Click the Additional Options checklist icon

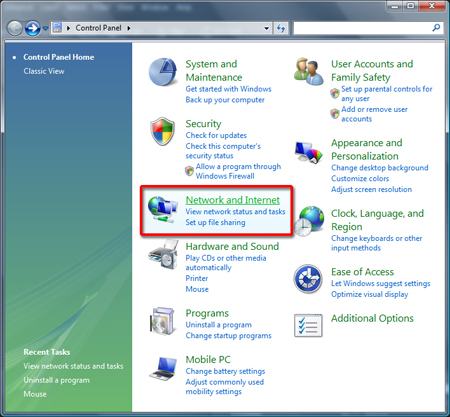[x=308, y=325]
